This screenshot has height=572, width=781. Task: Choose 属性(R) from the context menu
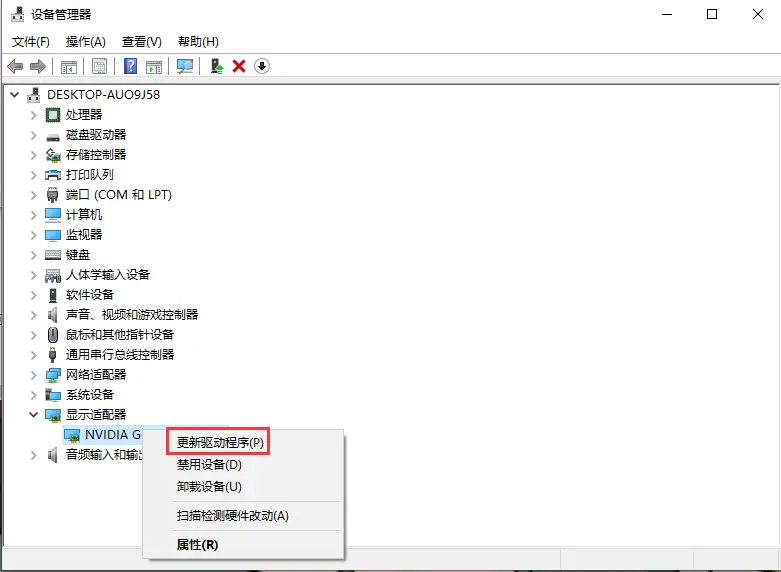coord(197,545)
